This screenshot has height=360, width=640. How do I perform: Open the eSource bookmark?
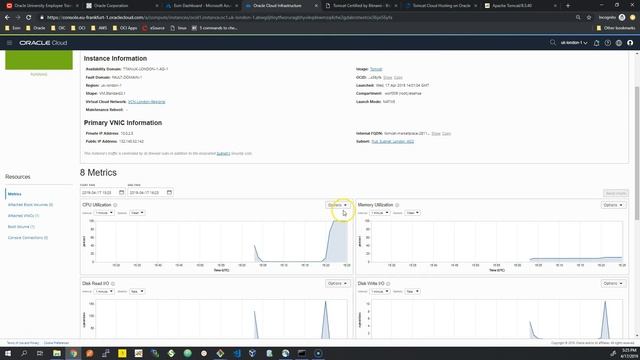pyautogui.click(x=153, y=28)
